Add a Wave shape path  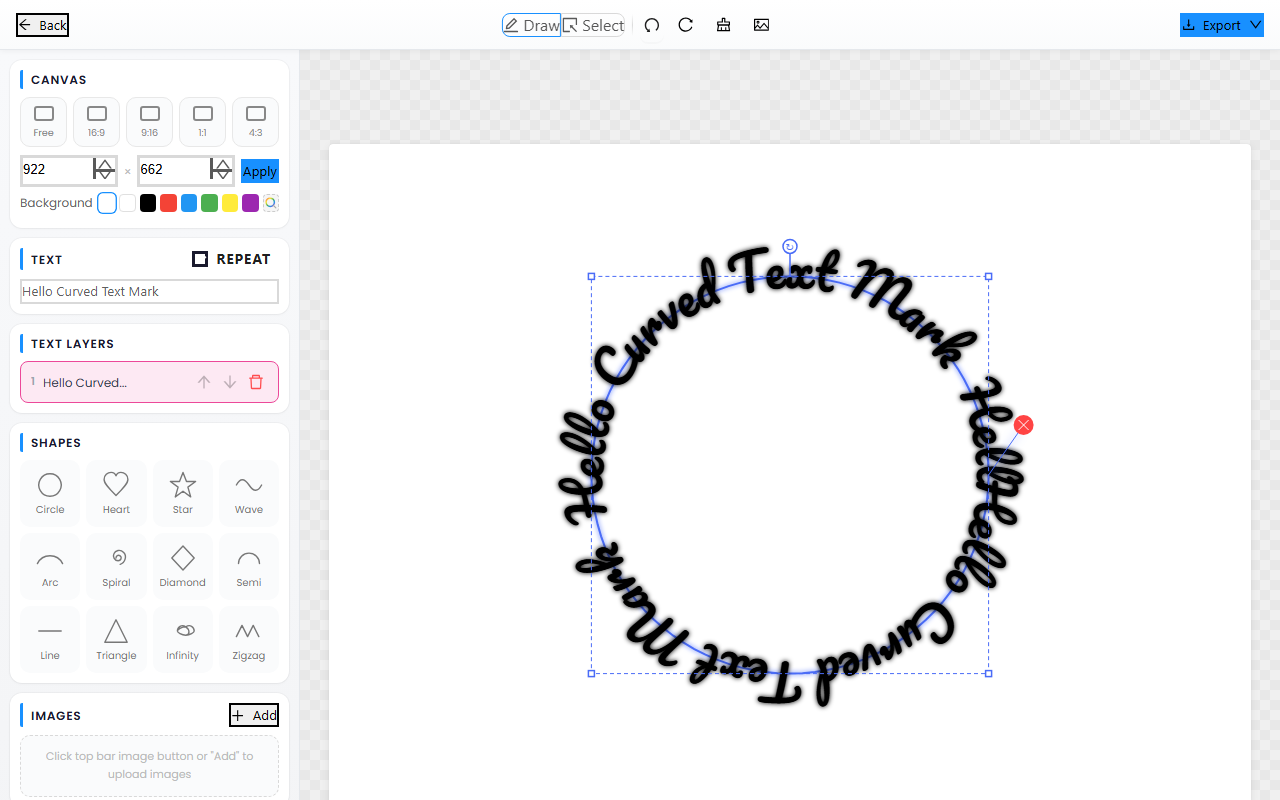coord(249,493)
